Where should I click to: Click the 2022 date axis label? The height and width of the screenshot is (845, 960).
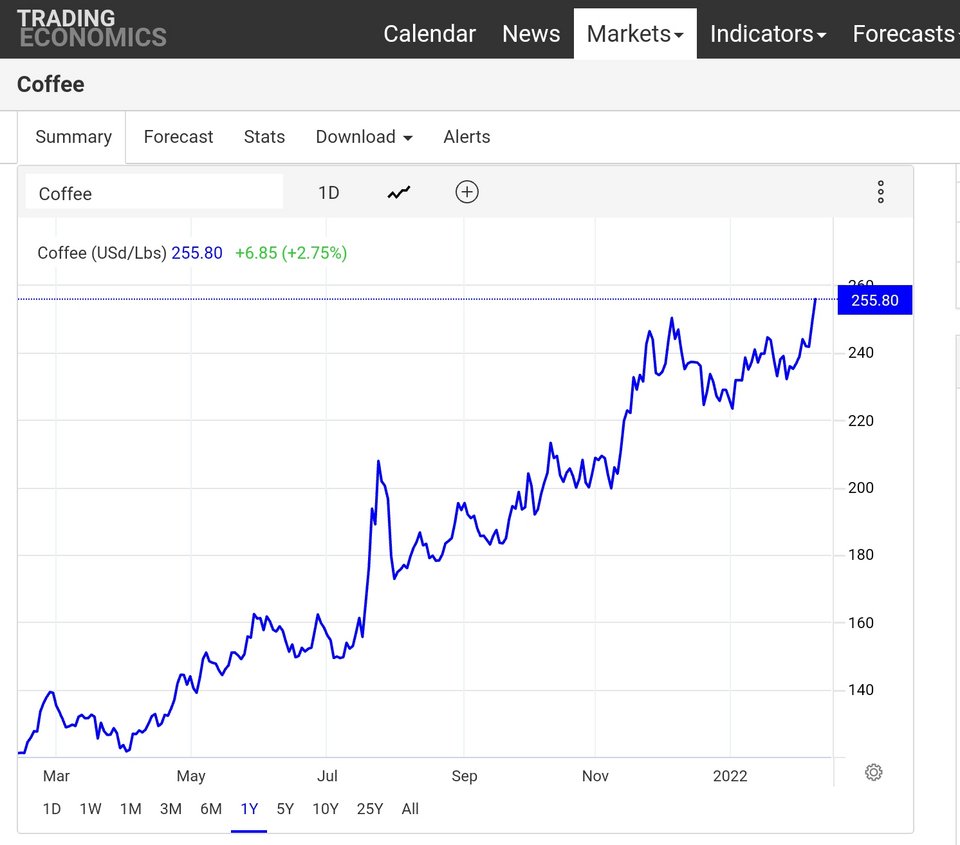(730, 776)
